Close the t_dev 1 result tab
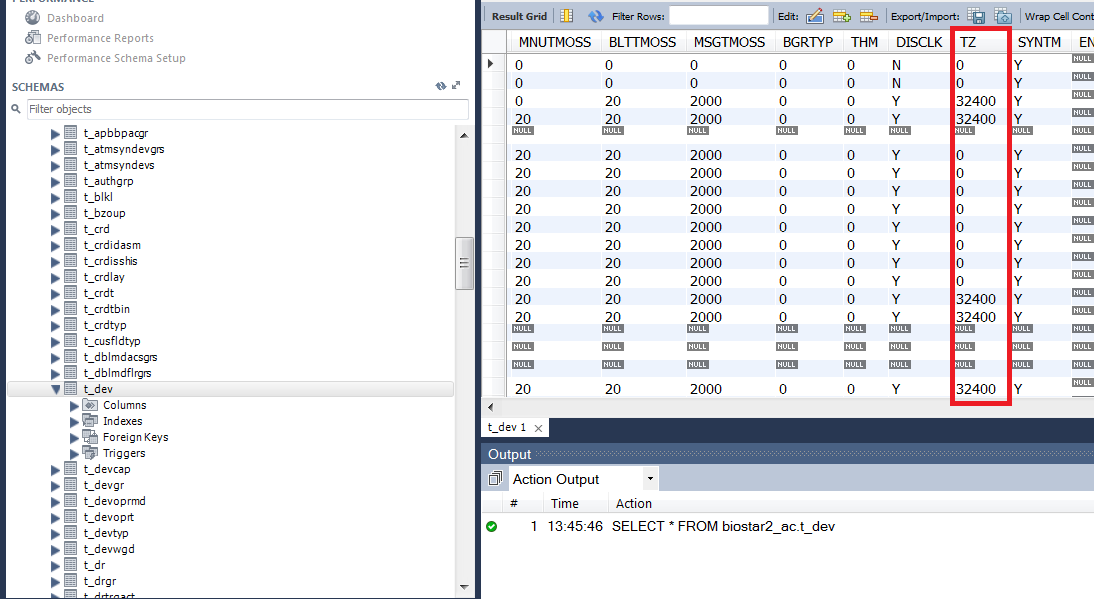The width and height of the screenshot is (1094, 599). pyautogui.click(x=538, y=428)
